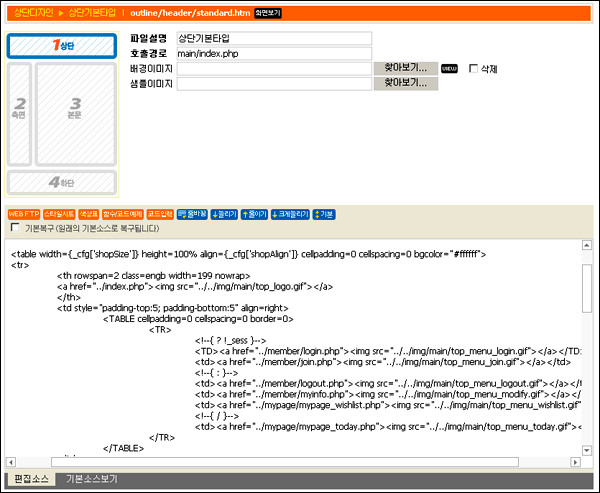Tick the 삭제 checkbox for background image
Image resolution: width=600 pixels, height=493 pixels.
point(473,69)
